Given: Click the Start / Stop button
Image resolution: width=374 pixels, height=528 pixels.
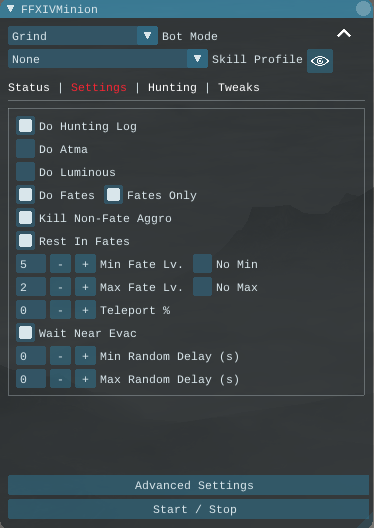Looking at the screenshot, I should (x=189, y=509).
